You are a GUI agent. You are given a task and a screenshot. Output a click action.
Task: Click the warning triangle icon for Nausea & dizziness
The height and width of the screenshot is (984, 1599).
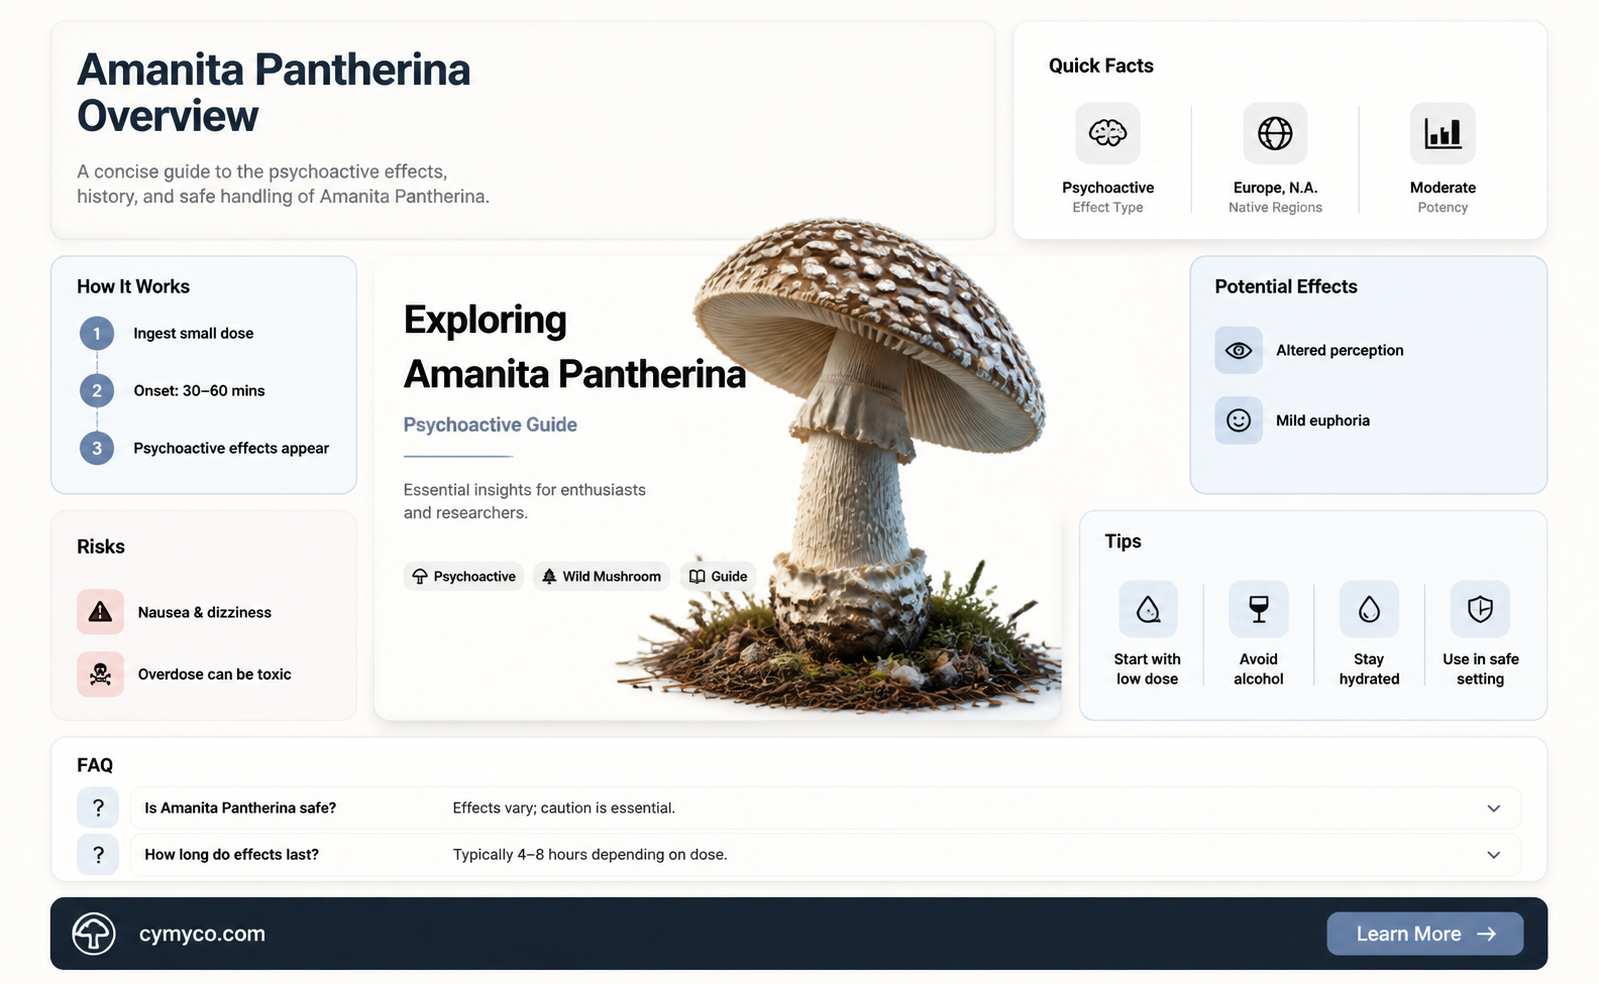click(100, 612)
